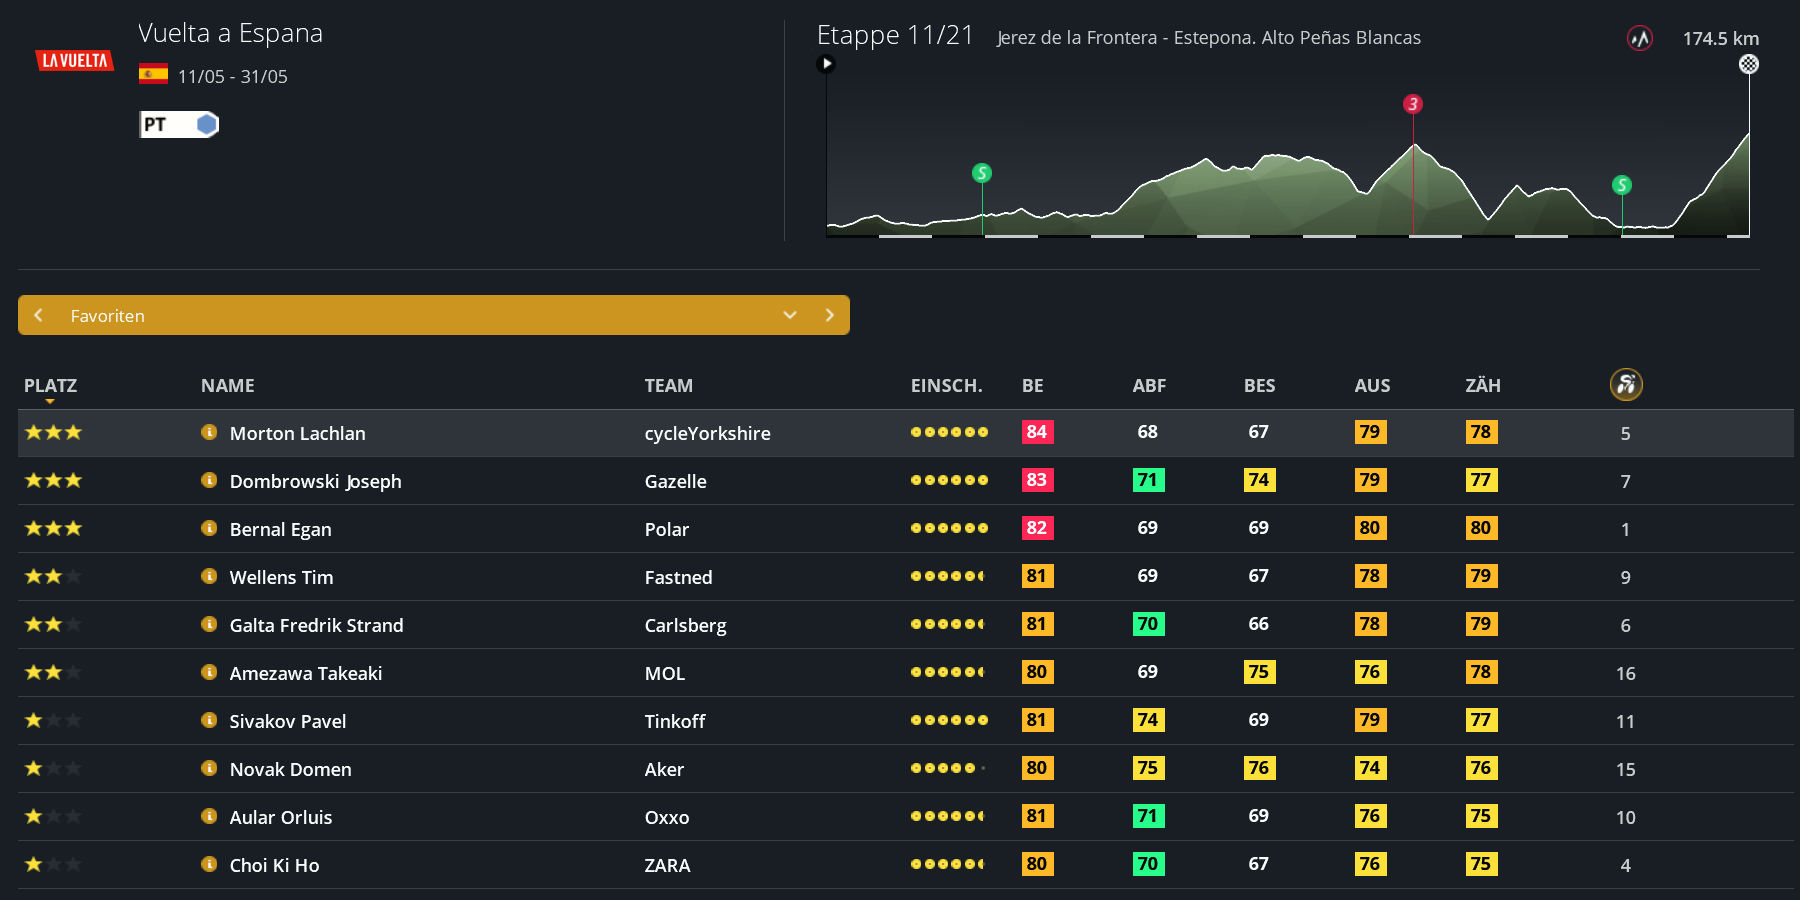1800x900 pixels.
Task: Click the first green sprint marker
Action: point(982,173)
